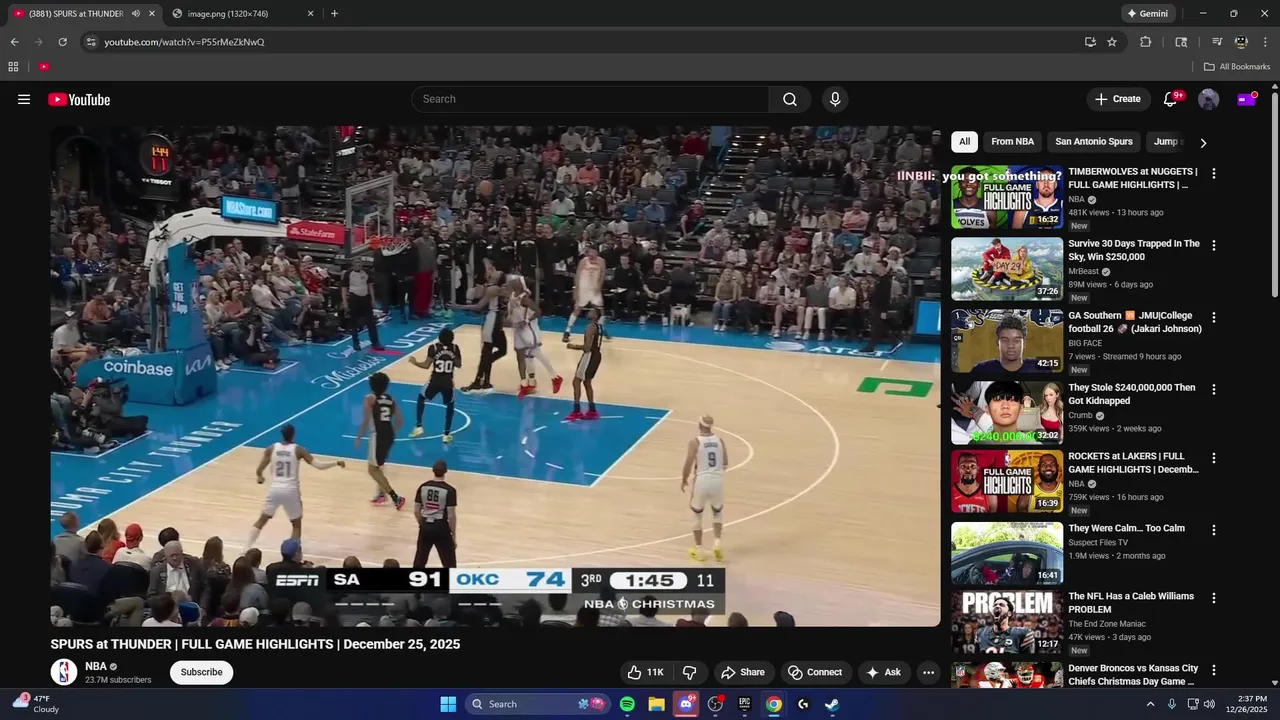Open purple studio icon beside avatar
The width and height of the screenshot is (1280, 720).
tap(1247, 99)
